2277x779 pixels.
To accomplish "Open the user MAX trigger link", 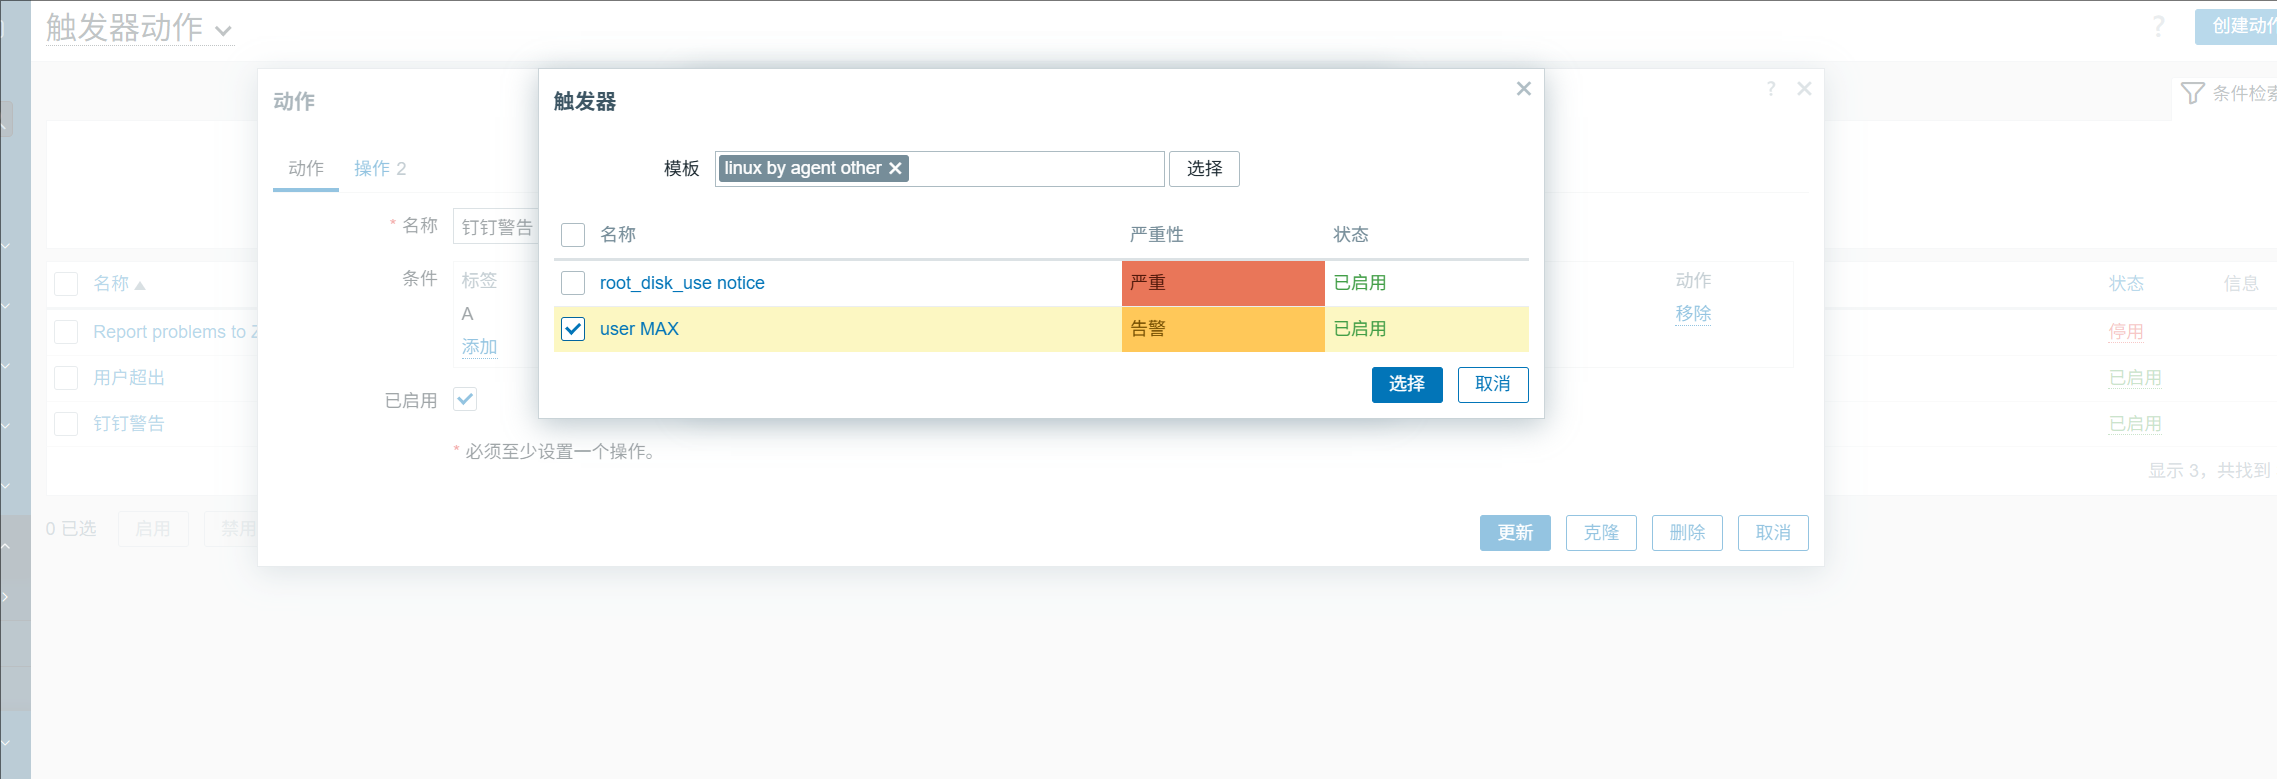I will pyautogui.click(x=639, y=329).
